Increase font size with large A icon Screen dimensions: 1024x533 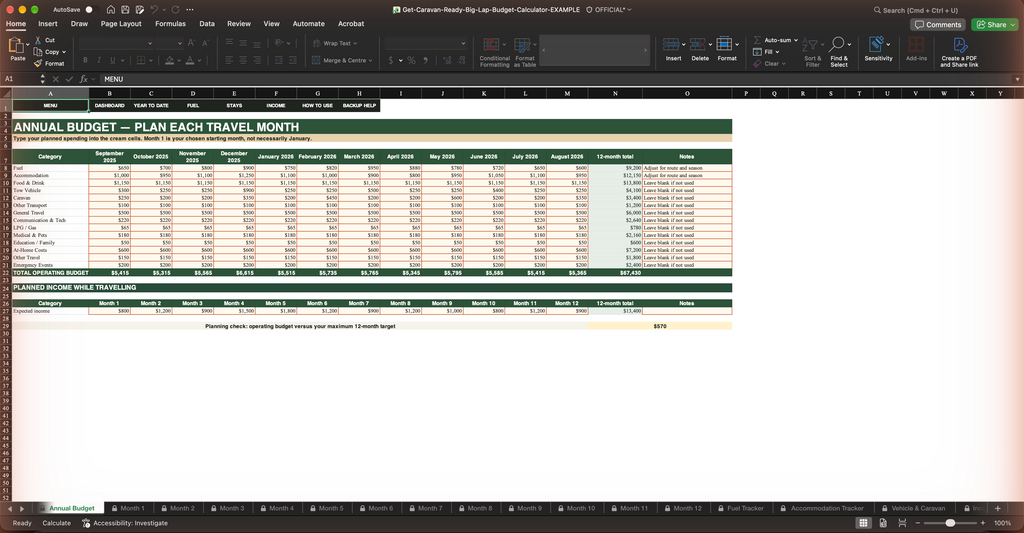pos(191,43)
